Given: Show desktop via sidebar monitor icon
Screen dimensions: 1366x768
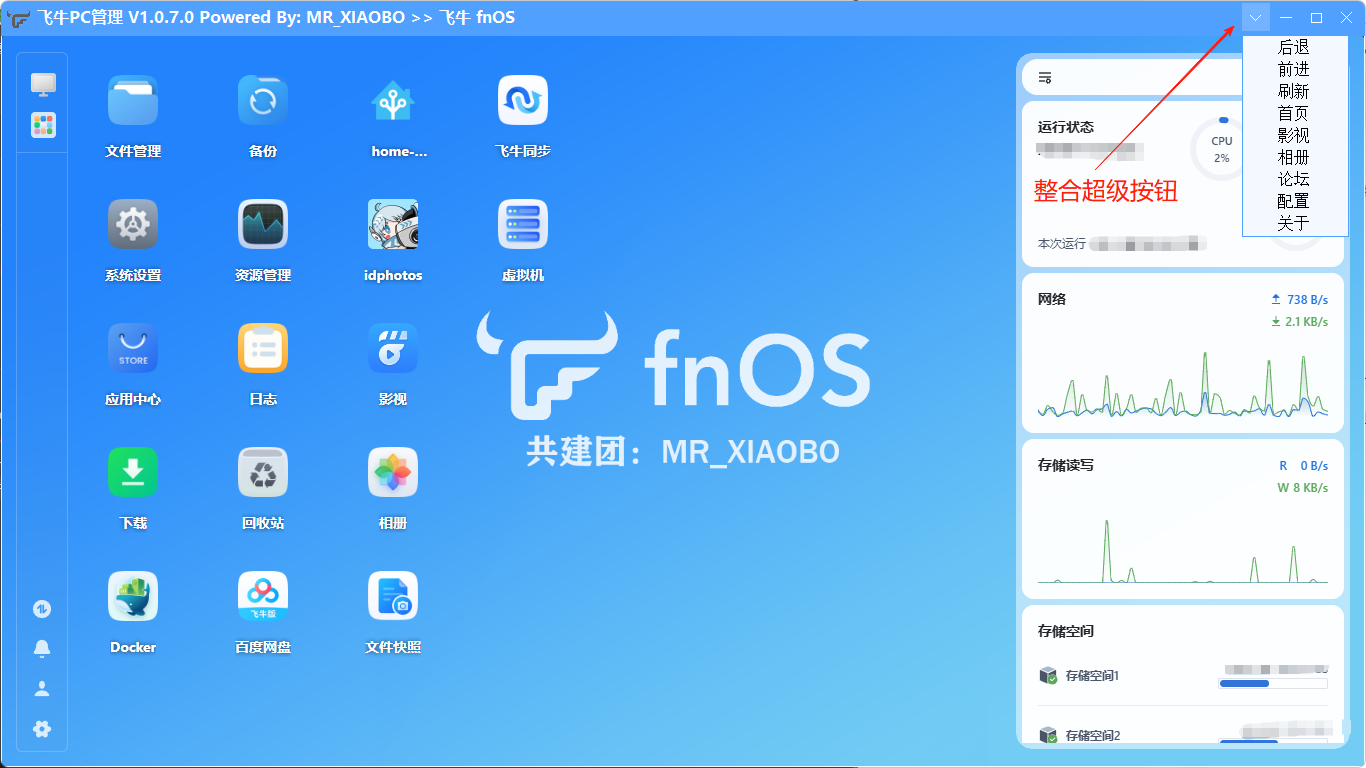Looking at the screenshot, I should [x=43, y=84].
